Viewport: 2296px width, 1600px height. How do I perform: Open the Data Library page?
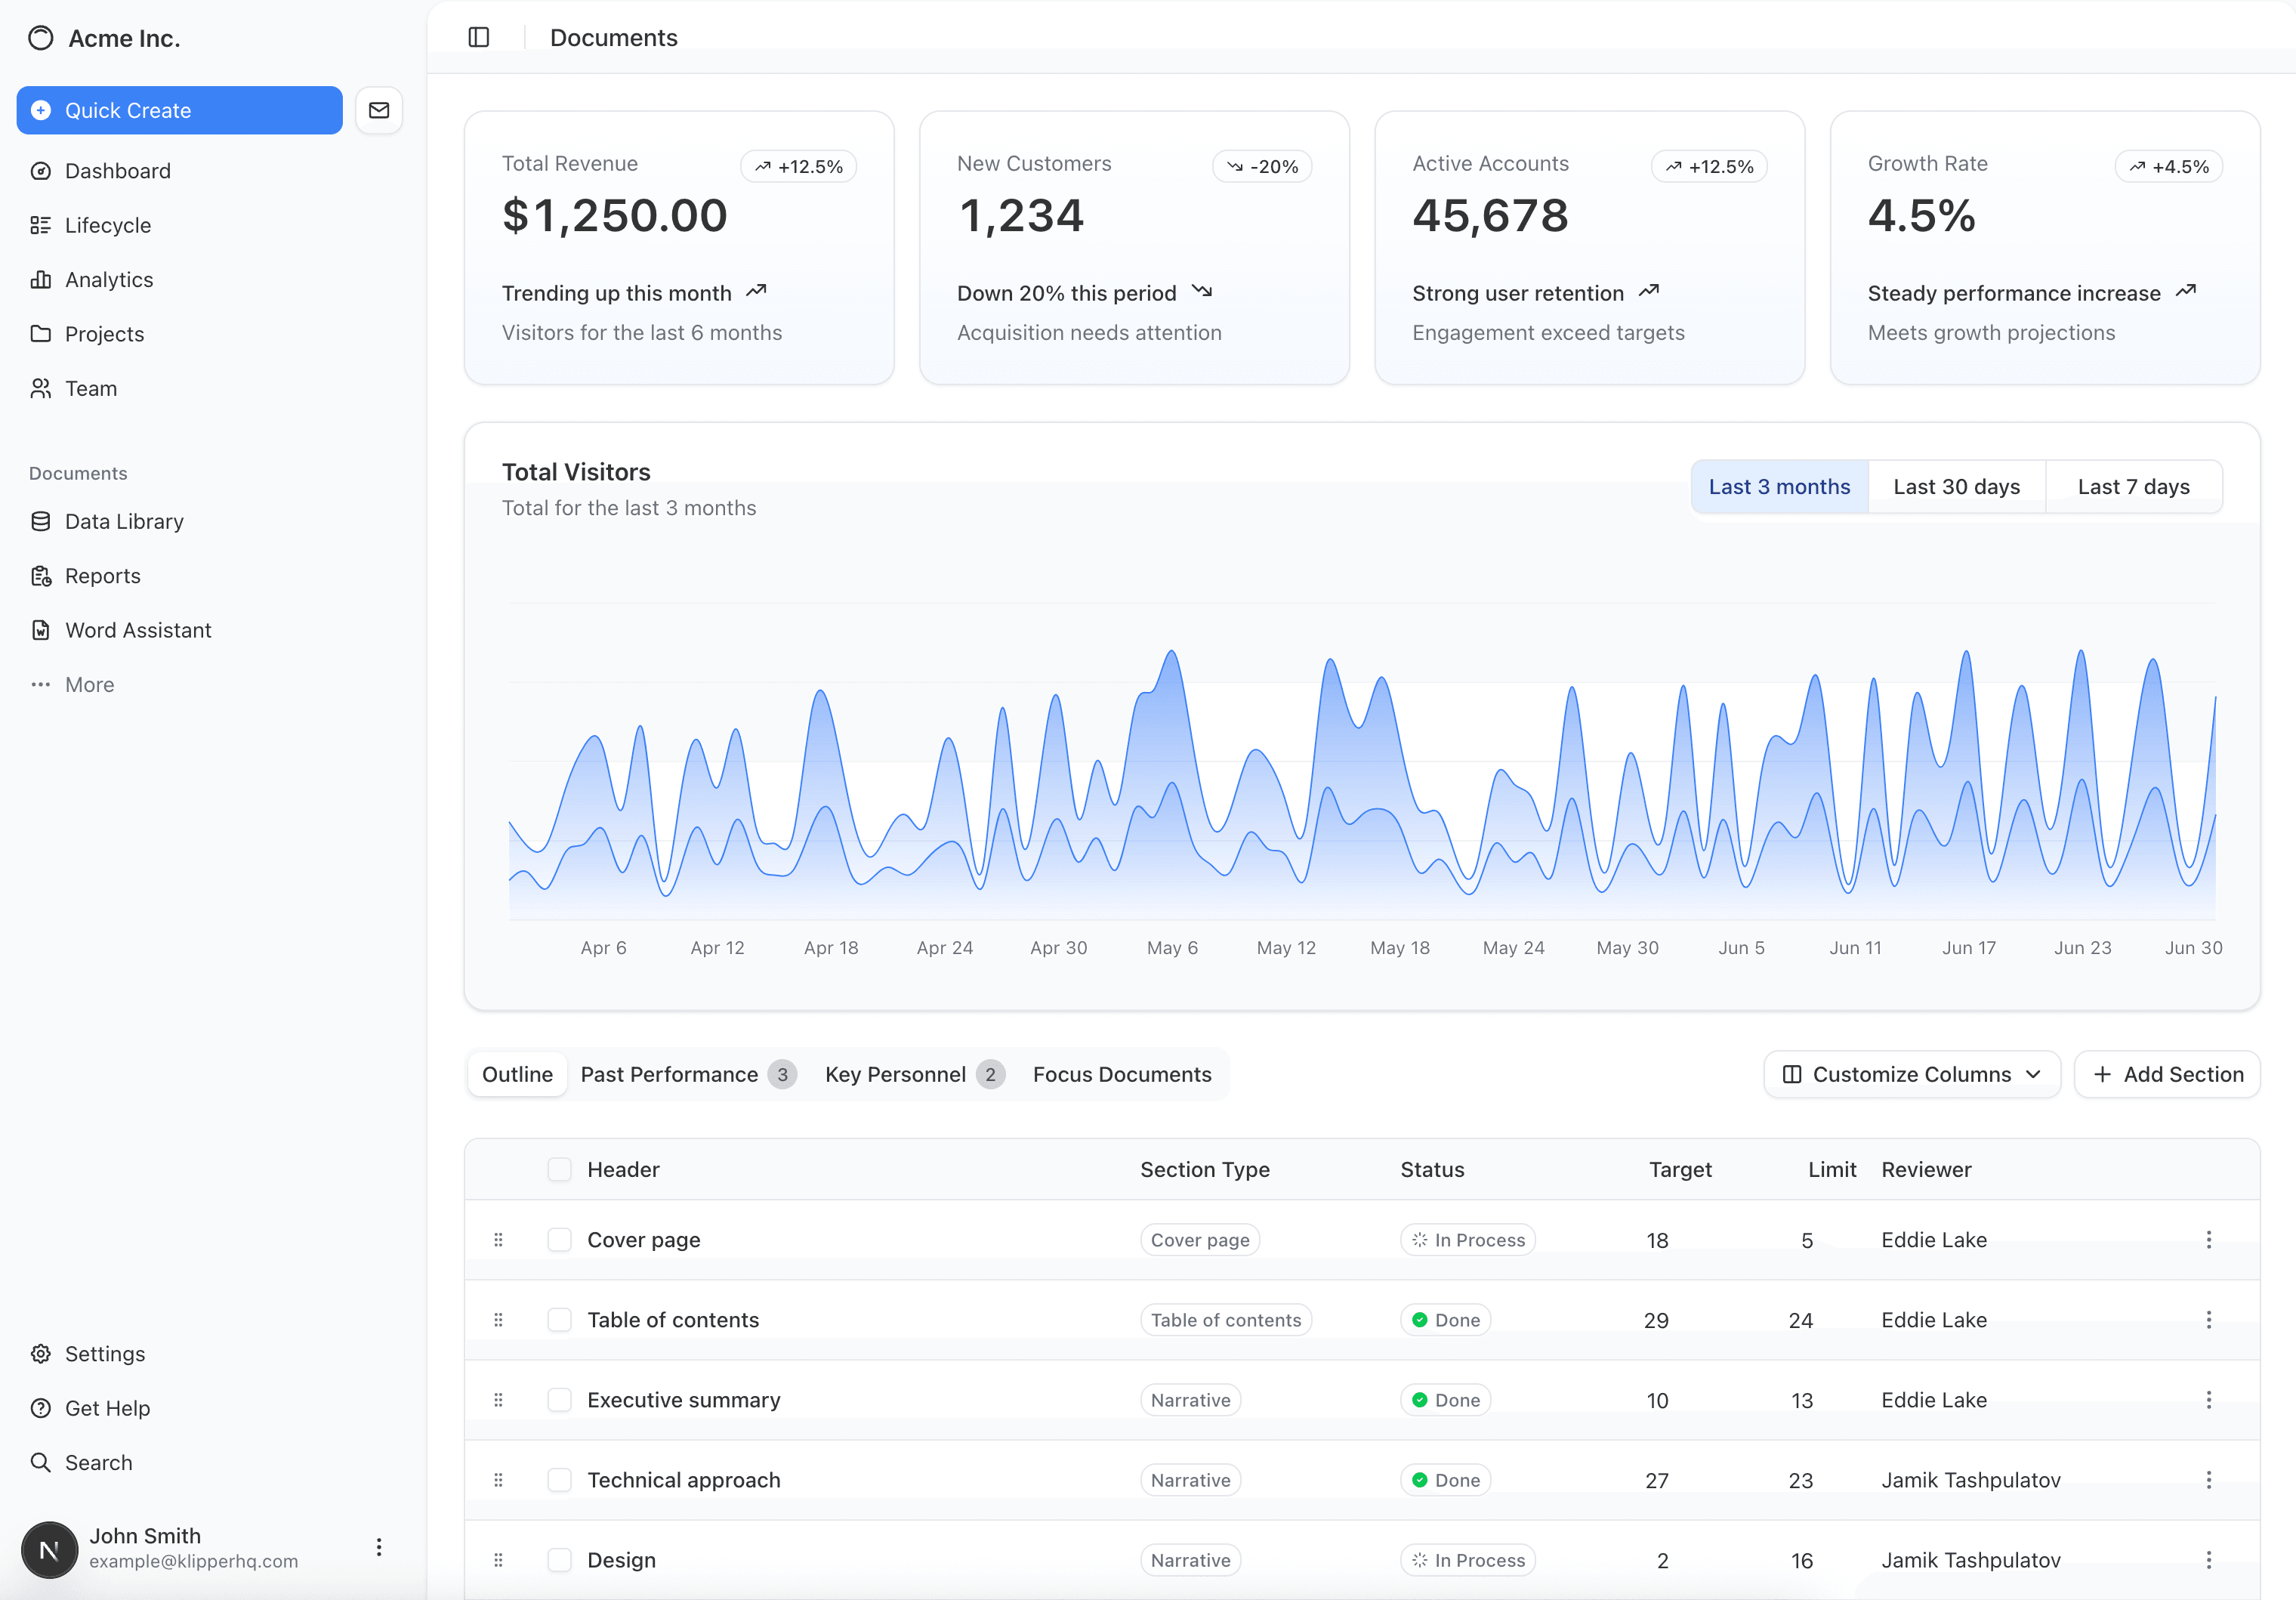(x=124, y=521)
